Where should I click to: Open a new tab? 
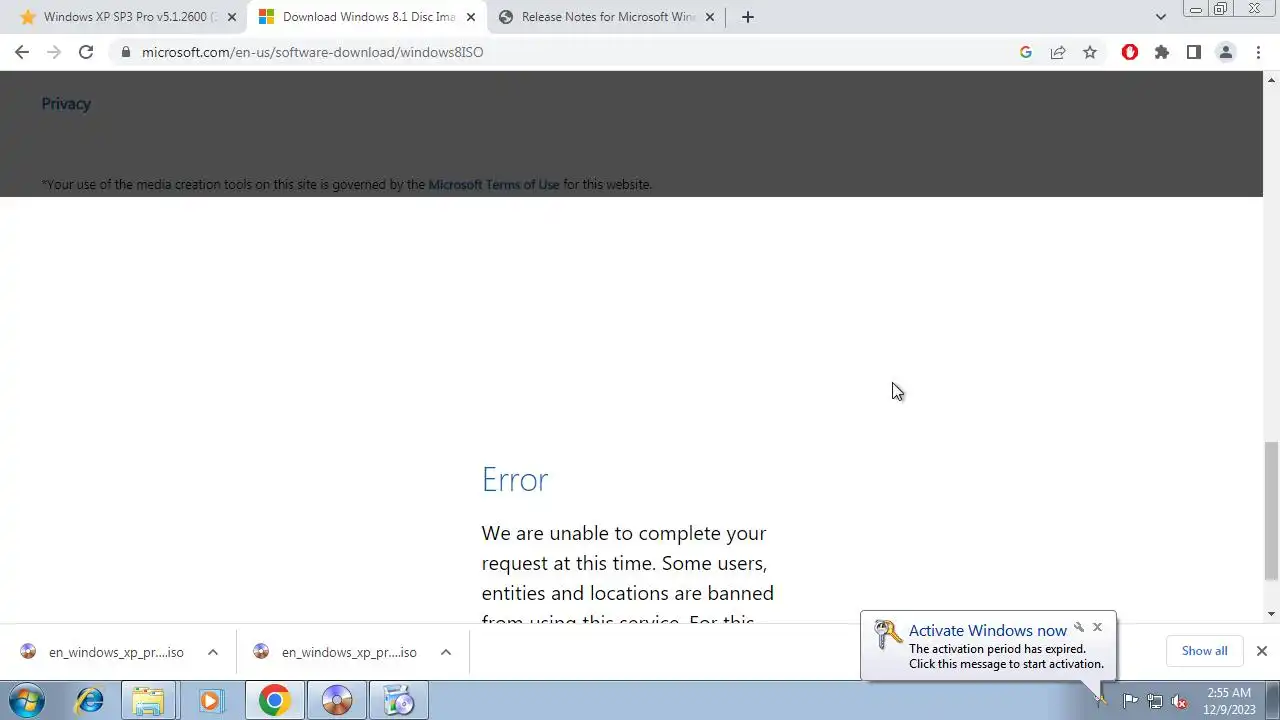pyautogui.click(x=748, y=17)
